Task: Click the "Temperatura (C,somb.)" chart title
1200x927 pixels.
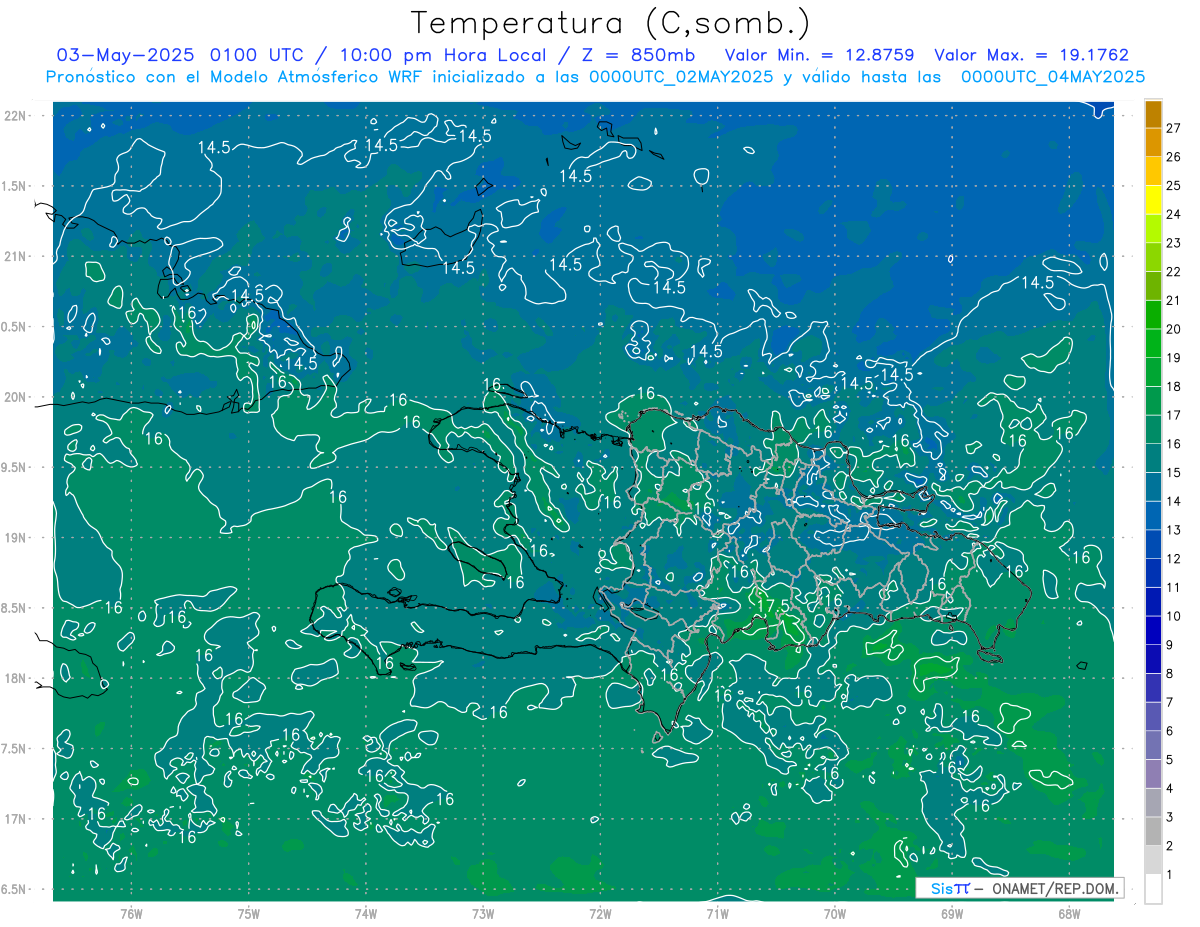Action: point(610,23)
